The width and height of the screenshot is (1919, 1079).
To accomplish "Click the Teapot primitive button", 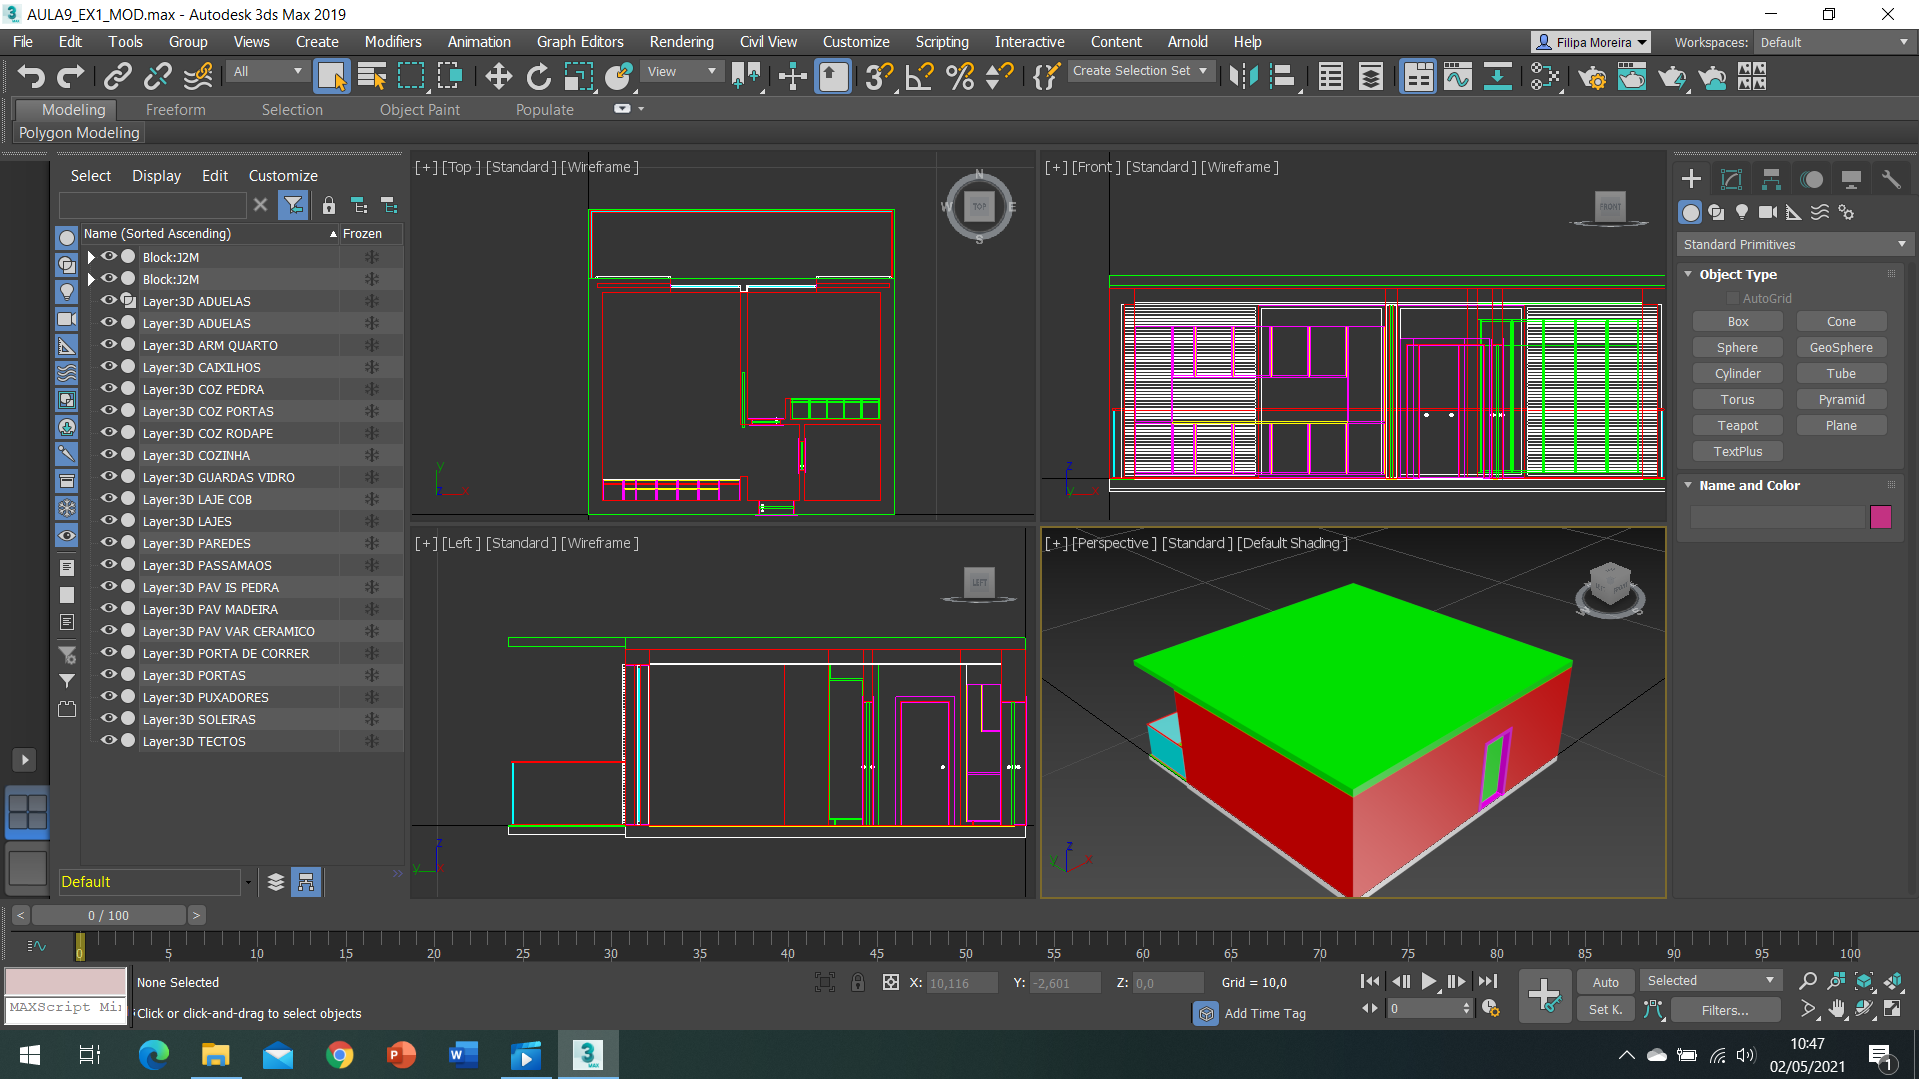I will coord(1737,425).
